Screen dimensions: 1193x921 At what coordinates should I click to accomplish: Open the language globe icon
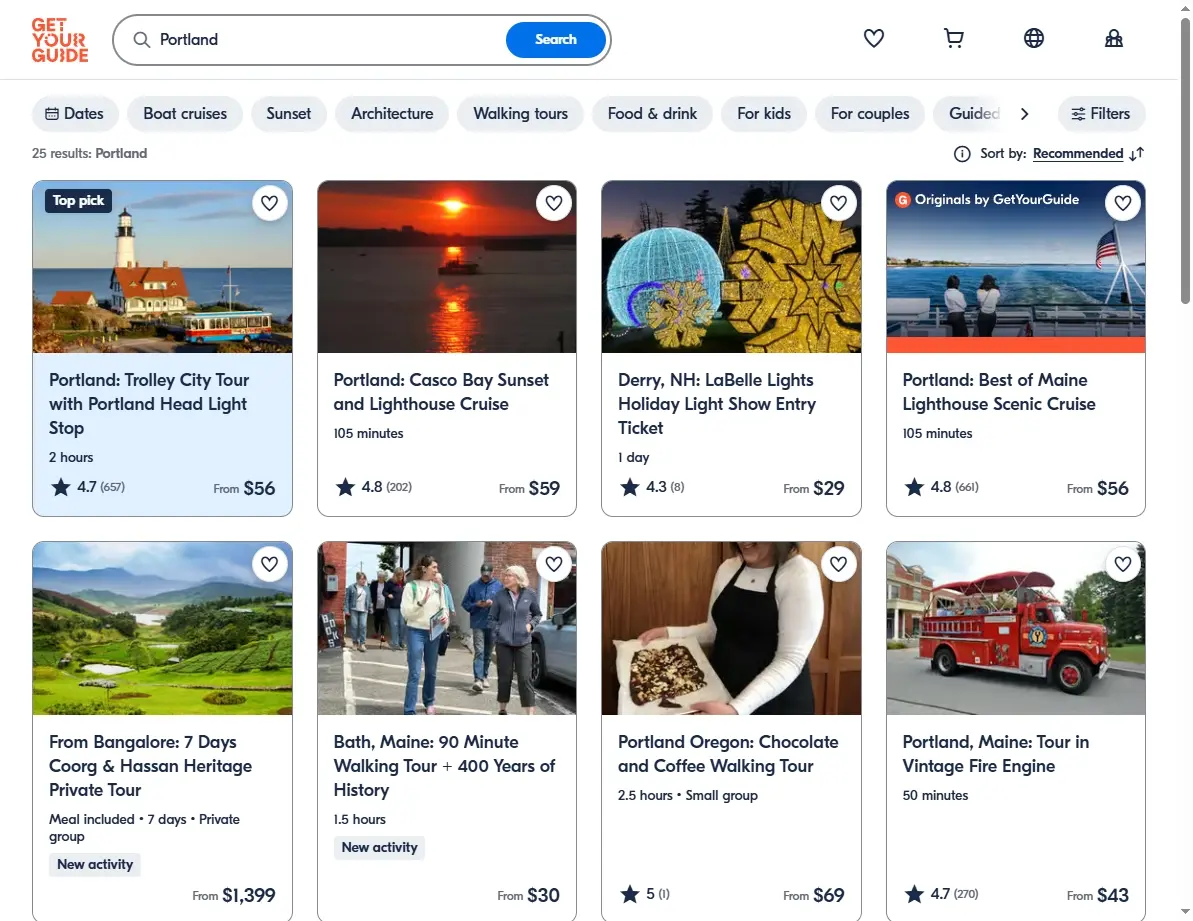(x=1033, y=38)
